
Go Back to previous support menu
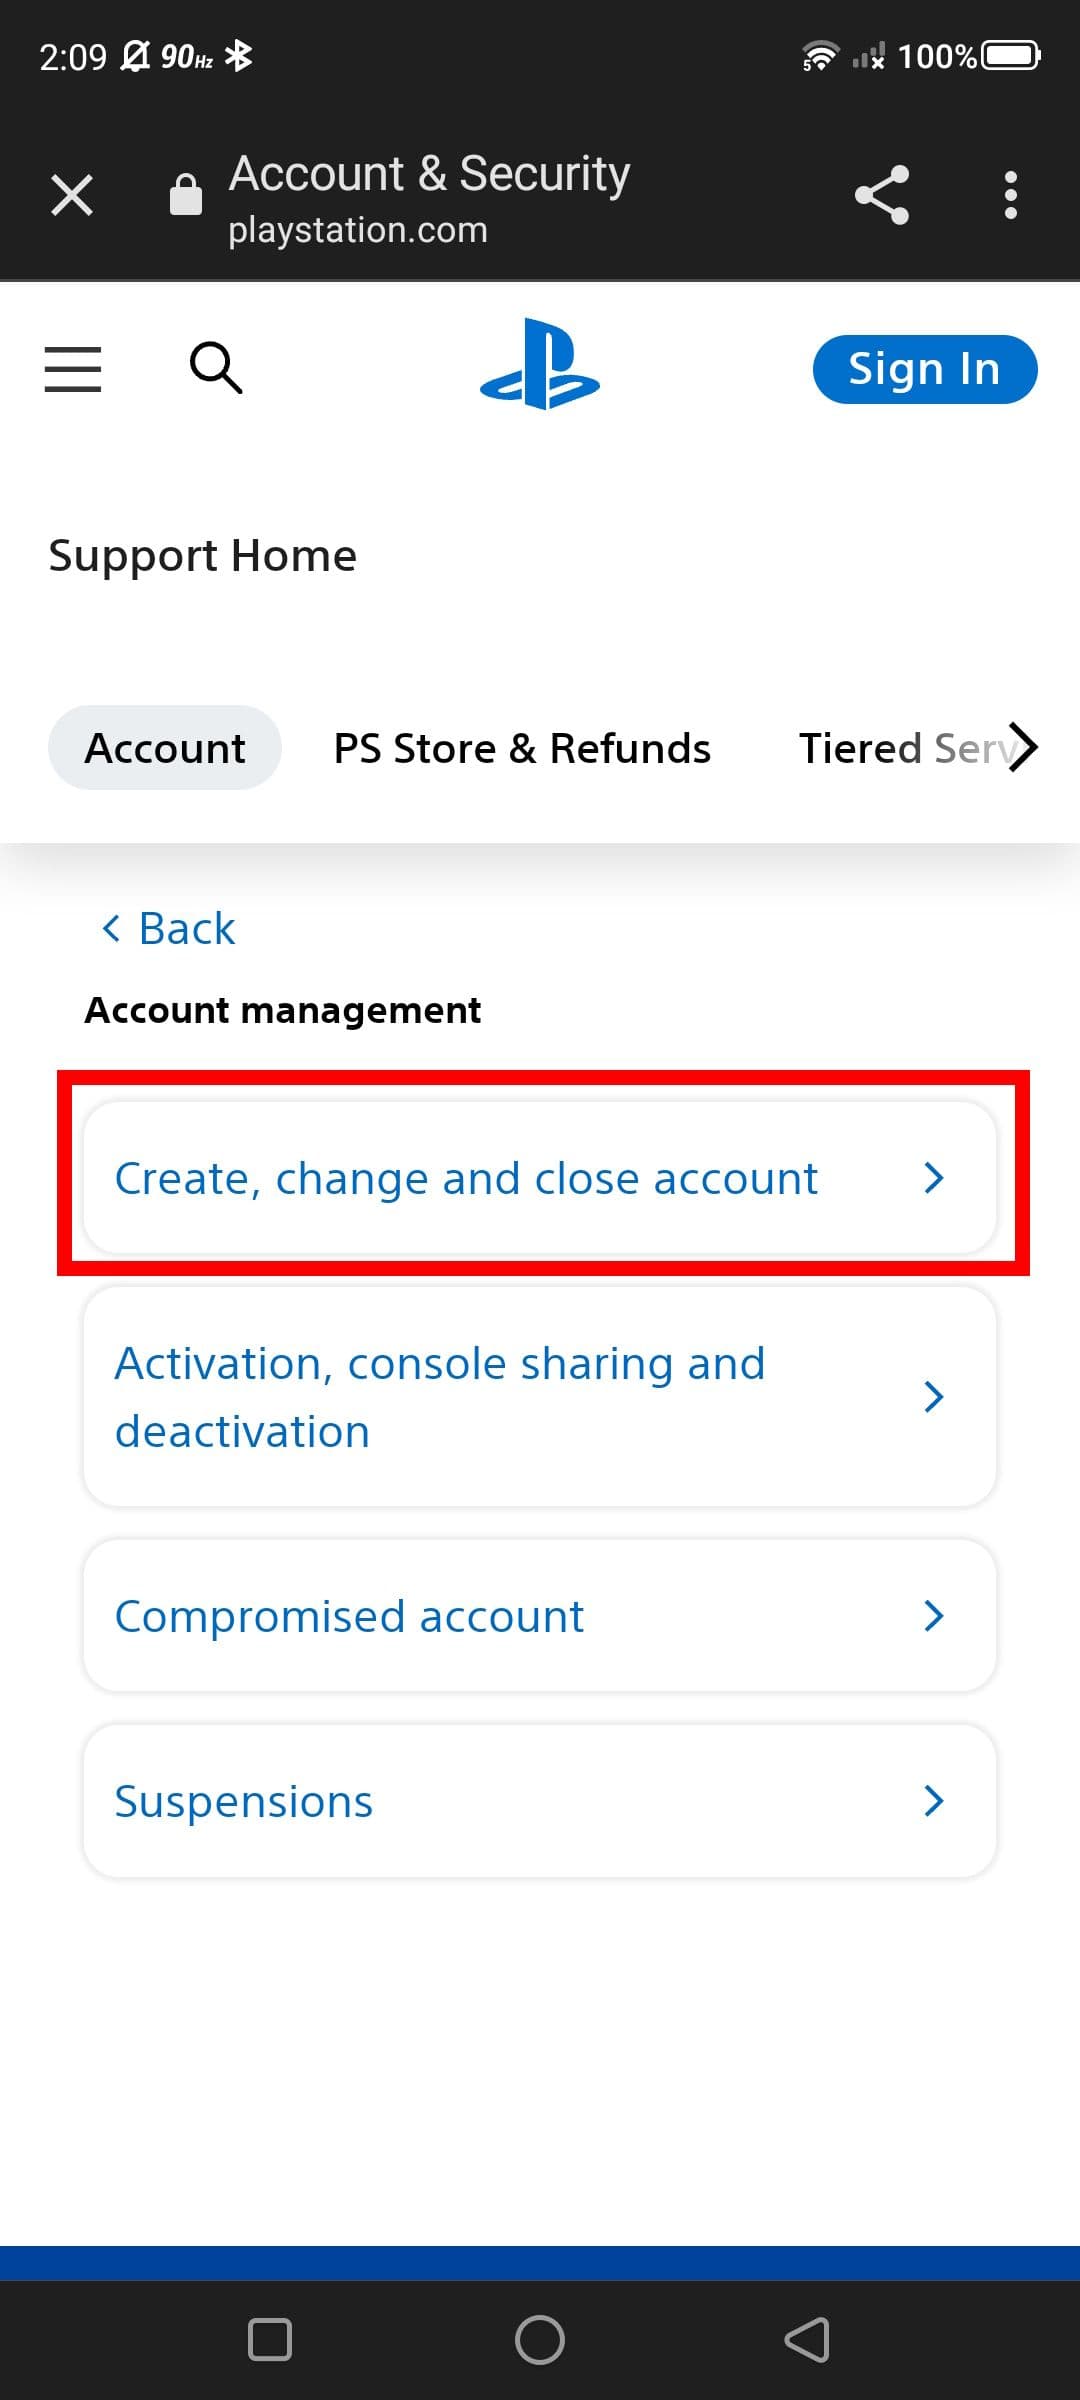point(170,929)
